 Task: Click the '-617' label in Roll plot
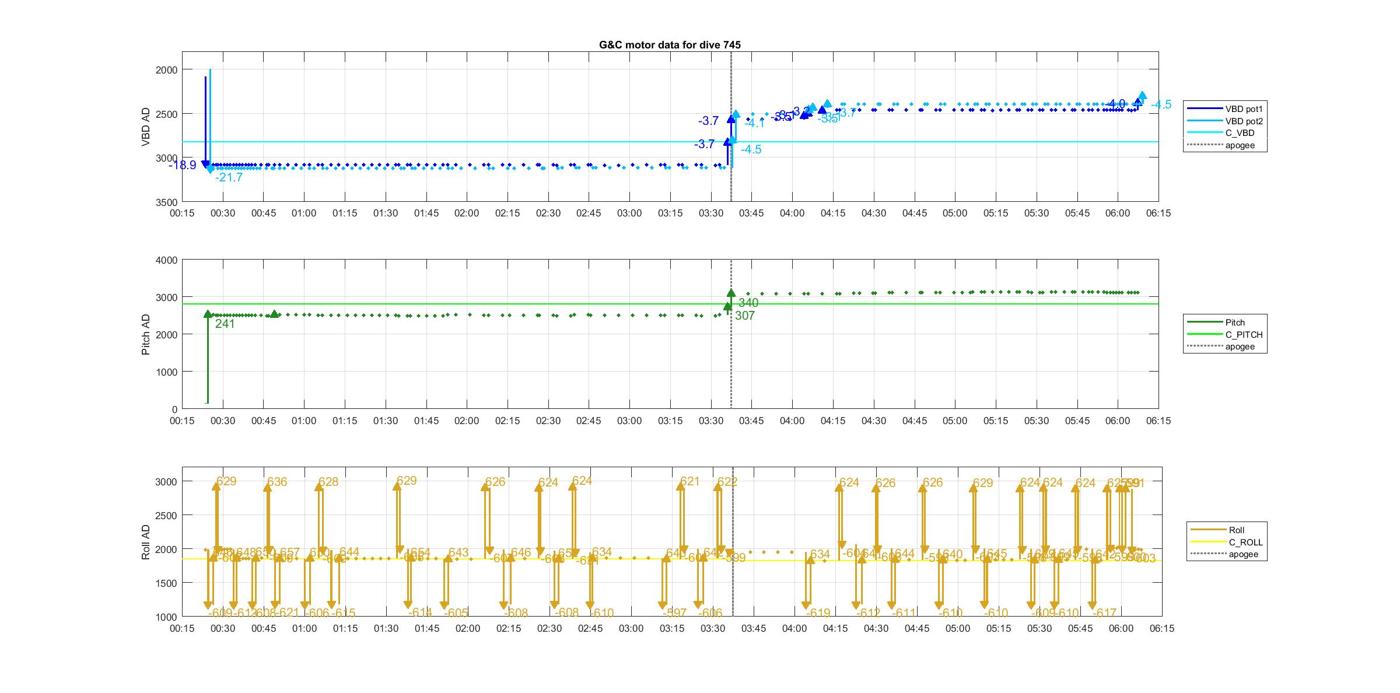1104,613
